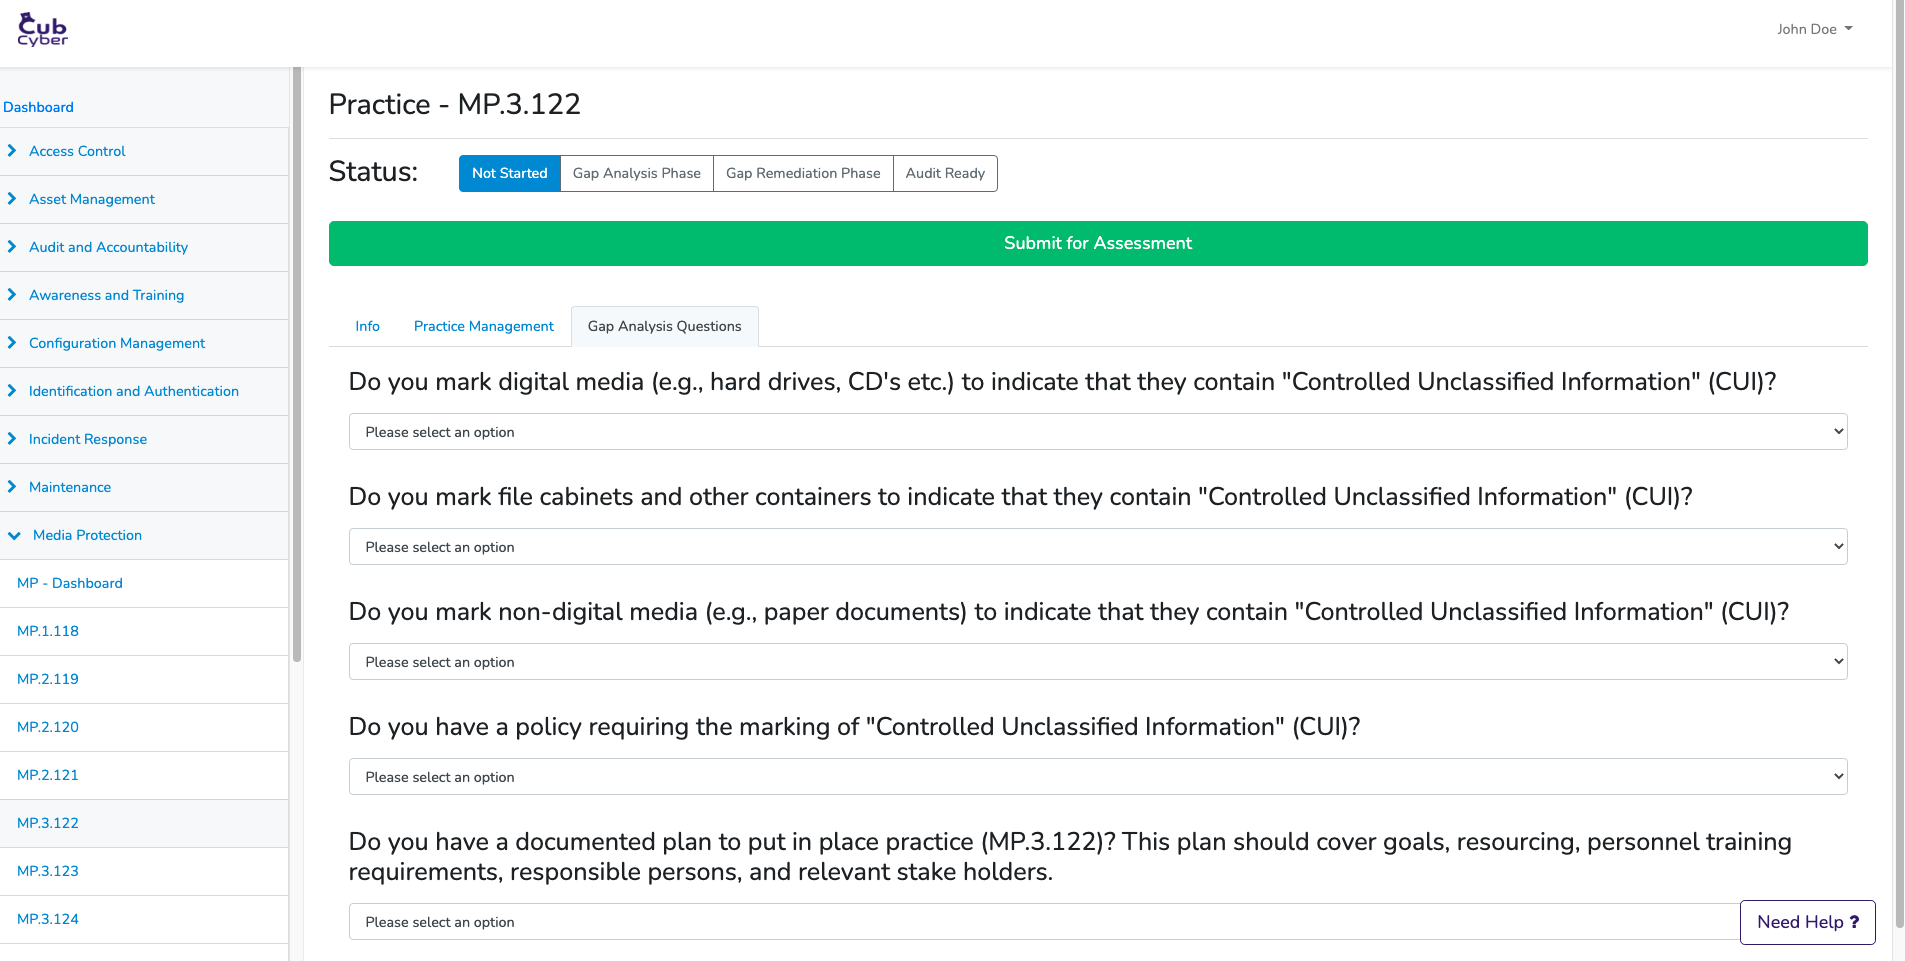Expand the Maintenance chevron icon
1905x961 pixels.
pyautogui.click(x=12, y=487)
